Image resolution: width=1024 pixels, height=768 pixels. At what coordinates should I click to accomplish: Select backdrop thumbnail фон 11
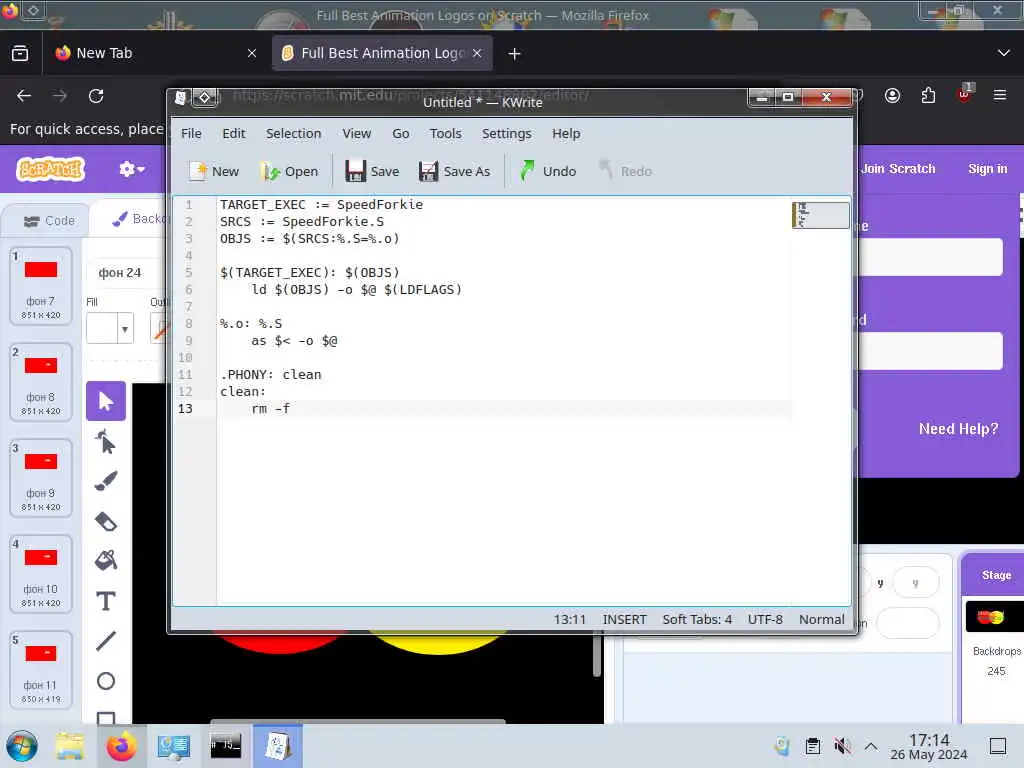[40, 669]
